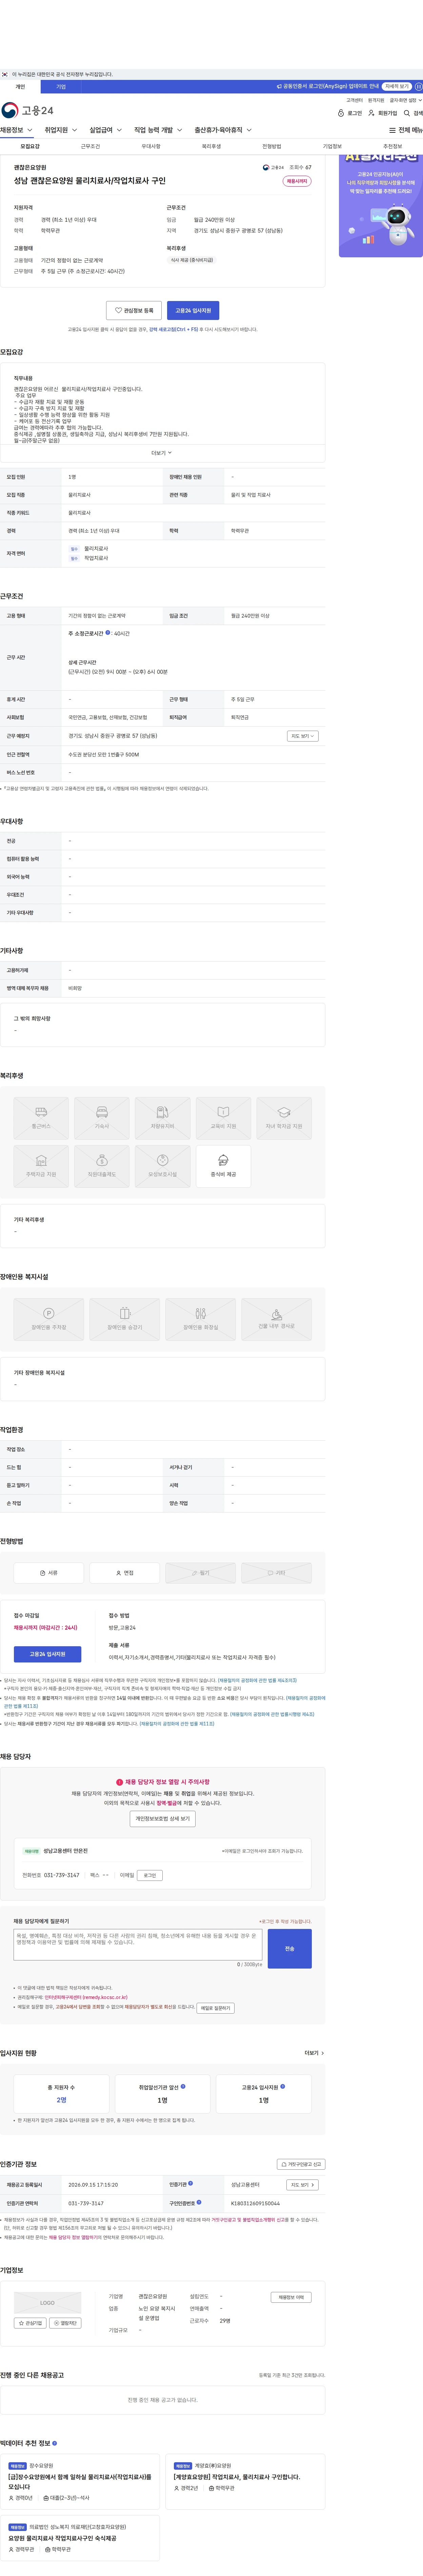Screen dimensions: 423x2576
Task: Click the 검색 magnifier icon
Action: 413,113
